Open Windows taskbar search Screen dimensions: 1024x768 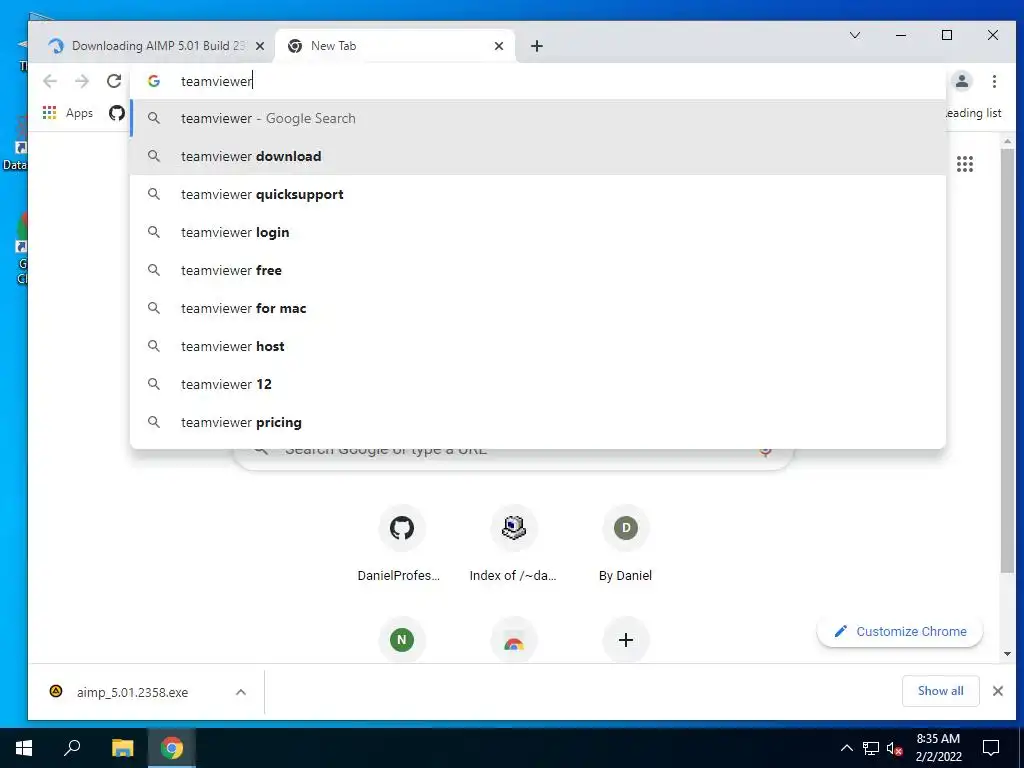(x=72, y=748)
